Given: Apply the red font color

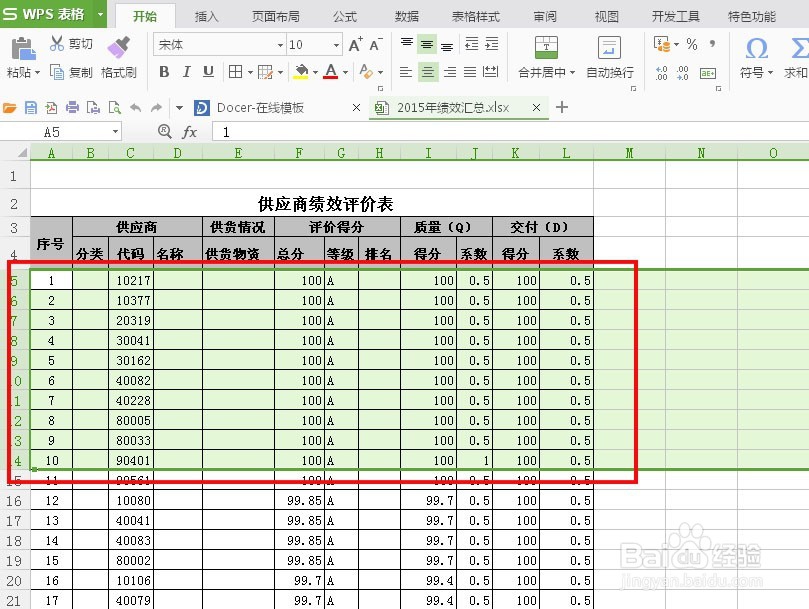Looking at the screenshot, I should coord(330,72).
